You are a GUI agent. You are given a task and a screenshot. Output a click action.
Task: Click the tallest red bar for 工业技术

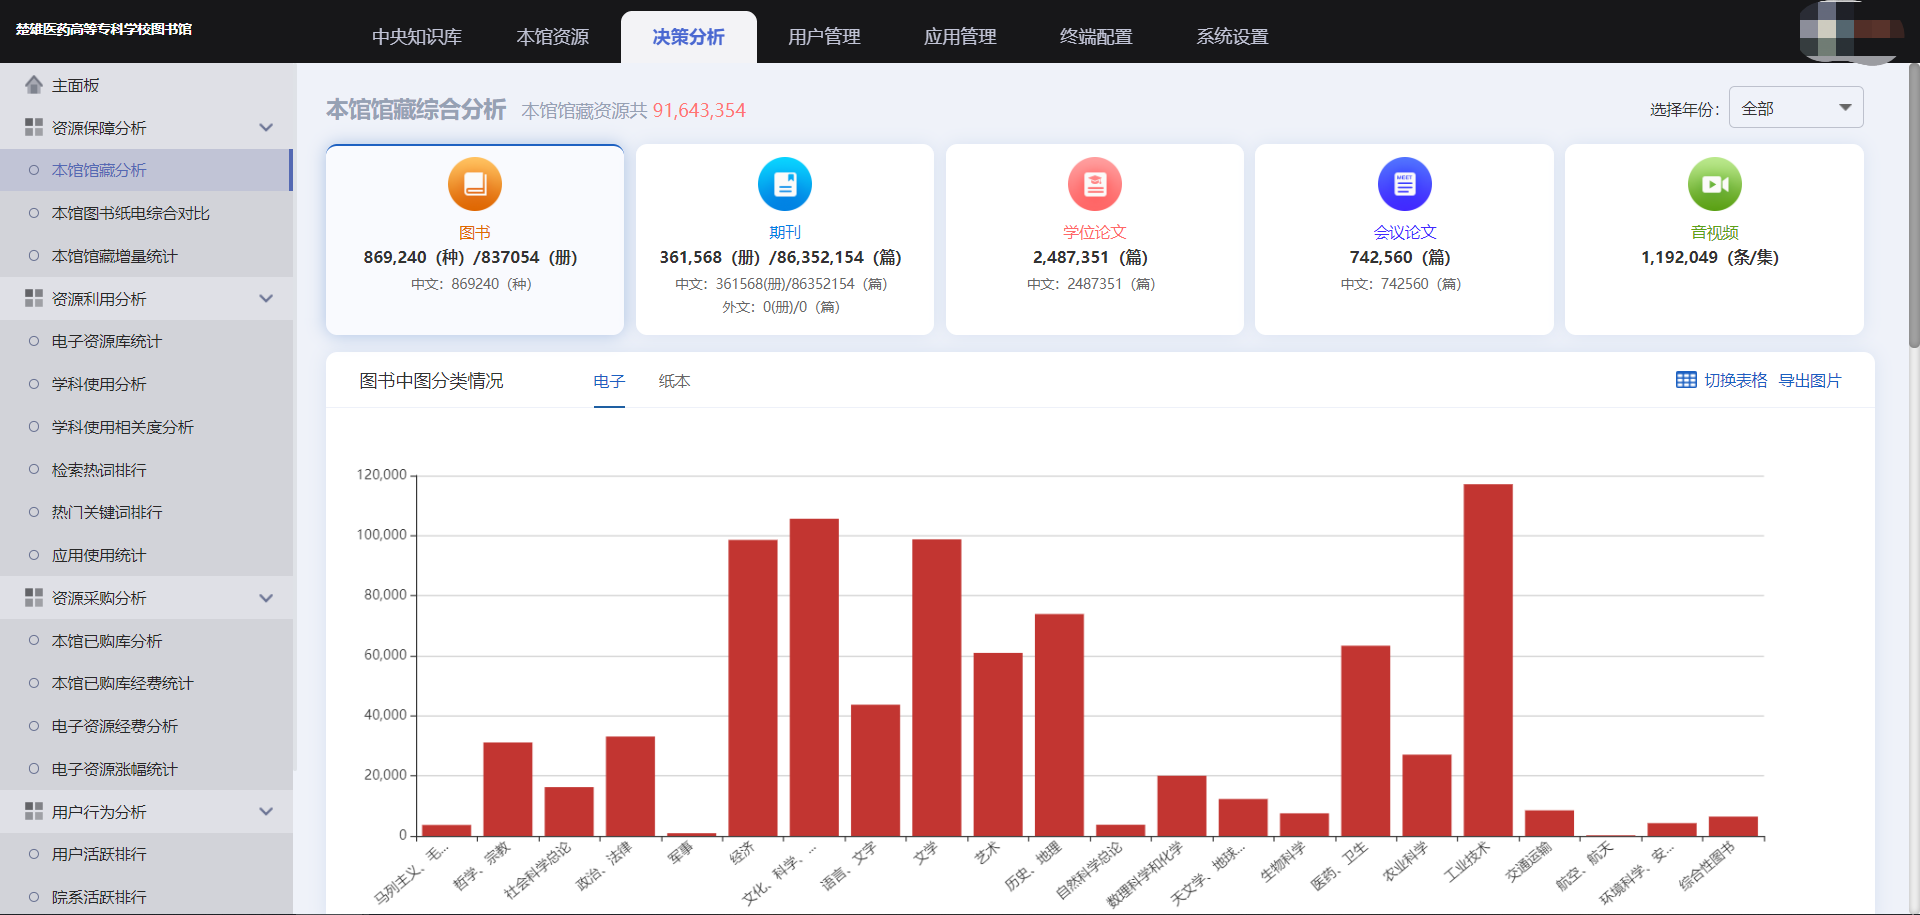pos(1487,660)
